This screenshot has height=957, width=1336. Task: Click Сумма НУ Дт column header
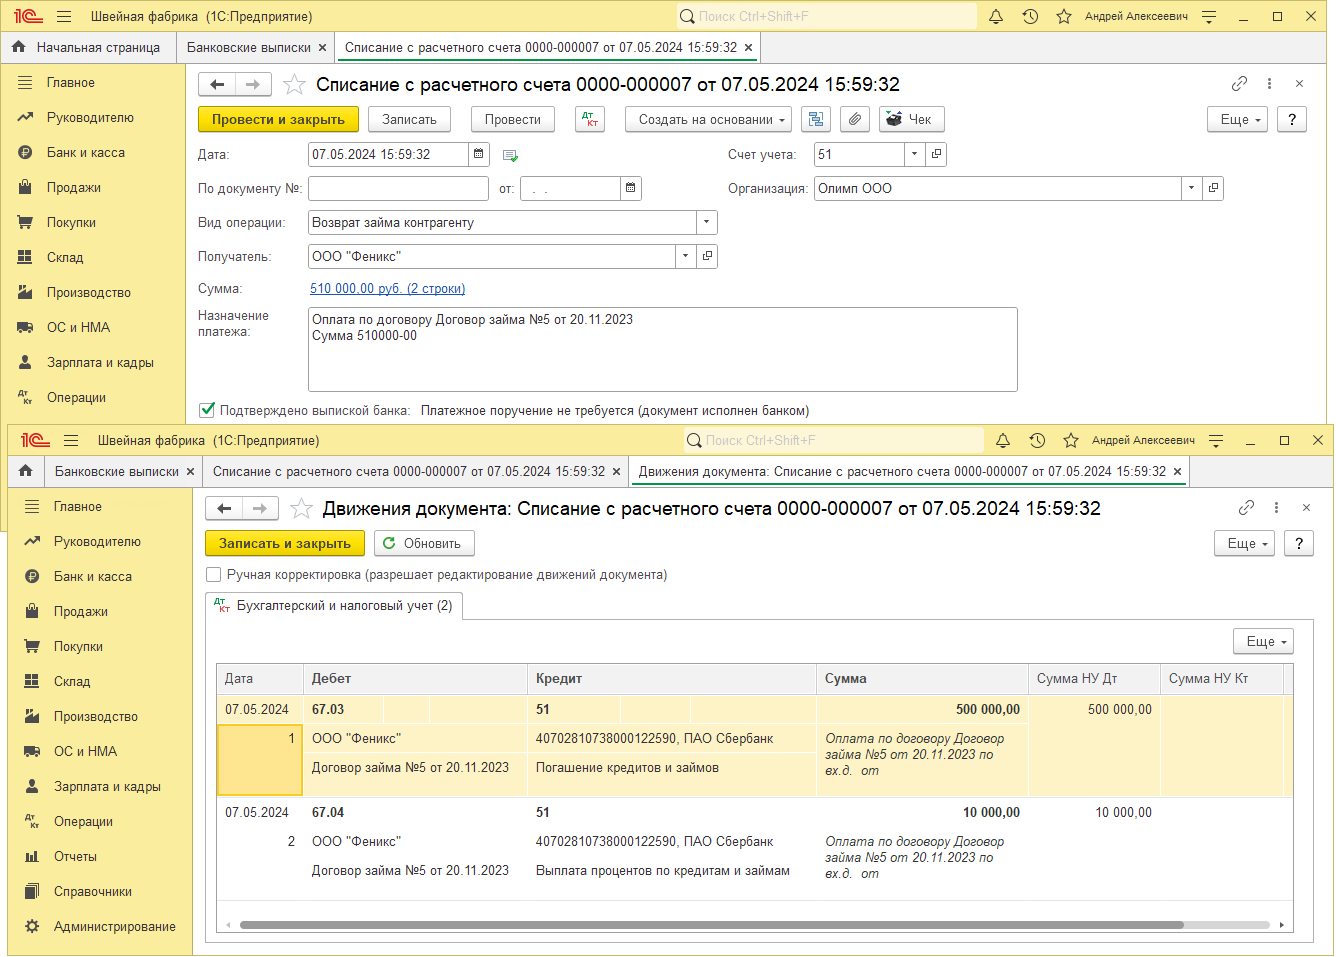tap(1094, 678)
